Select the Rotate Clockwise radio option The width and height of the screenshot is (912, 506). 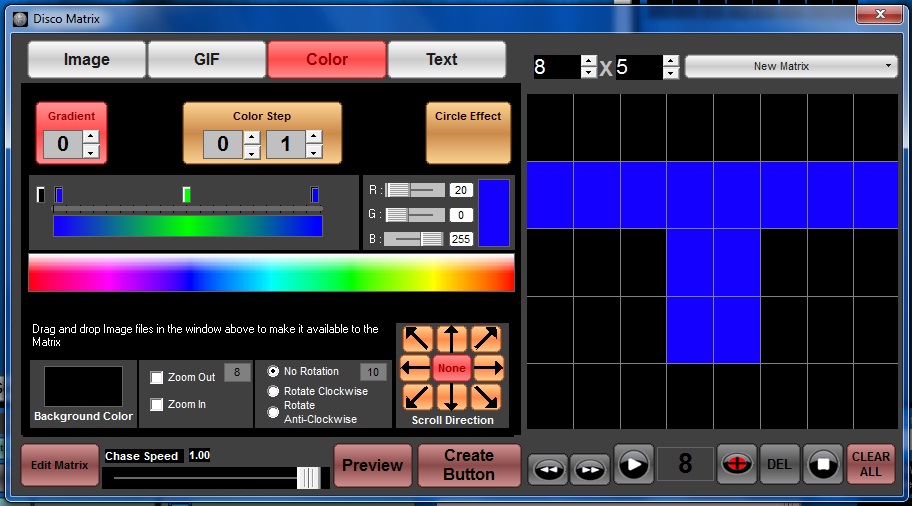pyautogui.click(x=272, y=391)
